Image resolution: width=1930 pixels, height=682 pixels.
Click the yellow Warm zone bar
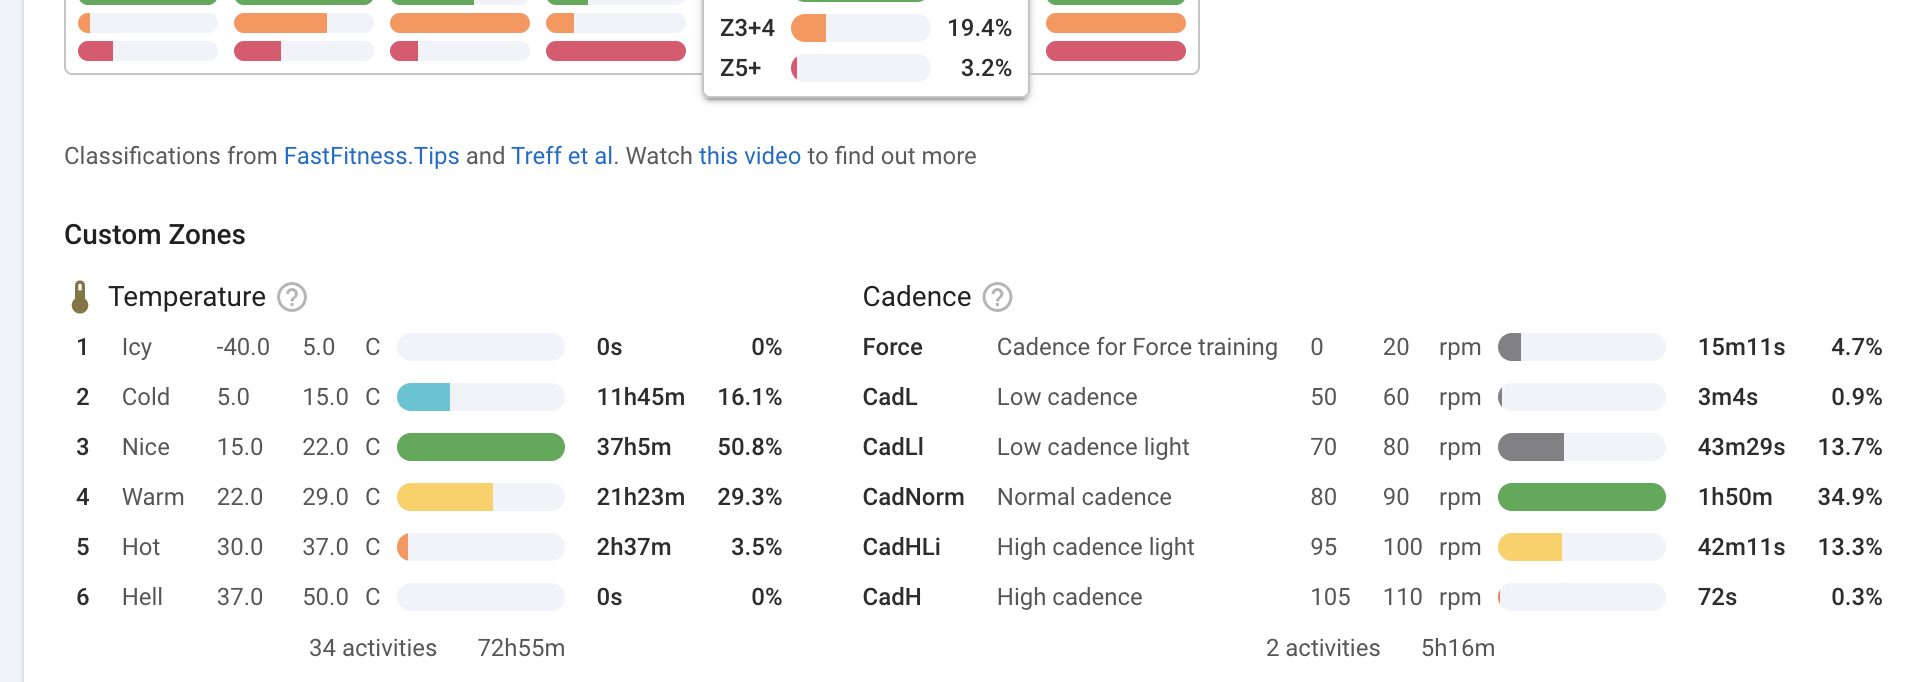pos(445,497)
